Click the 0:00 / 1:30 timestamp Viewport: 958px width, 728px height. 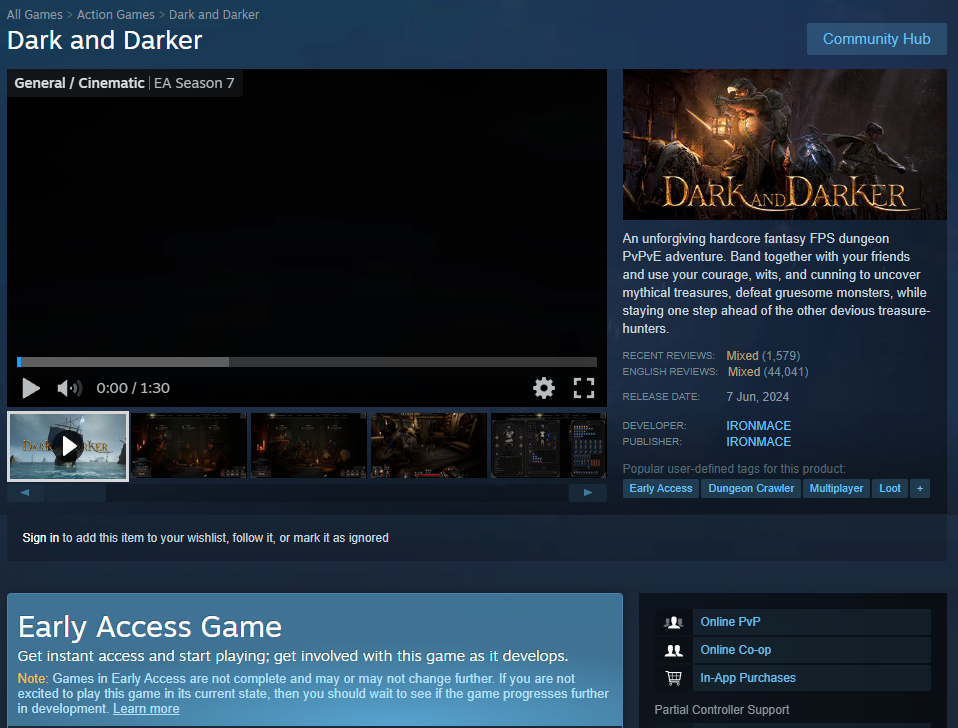(x=133, y=388)
